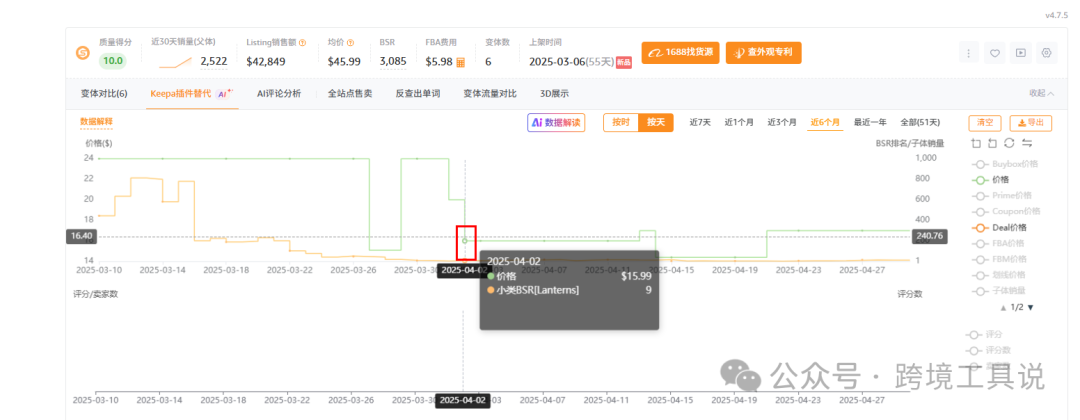1080x420 pixels.
Task: Click the Listing sales info icon
Action: pos(302,43)
